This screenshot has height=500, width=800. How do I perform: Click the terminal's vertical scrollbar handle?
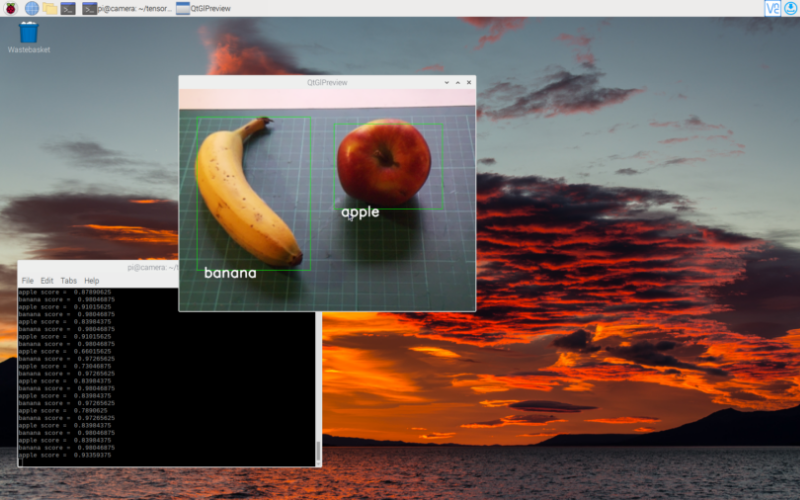tap(318, 452)
